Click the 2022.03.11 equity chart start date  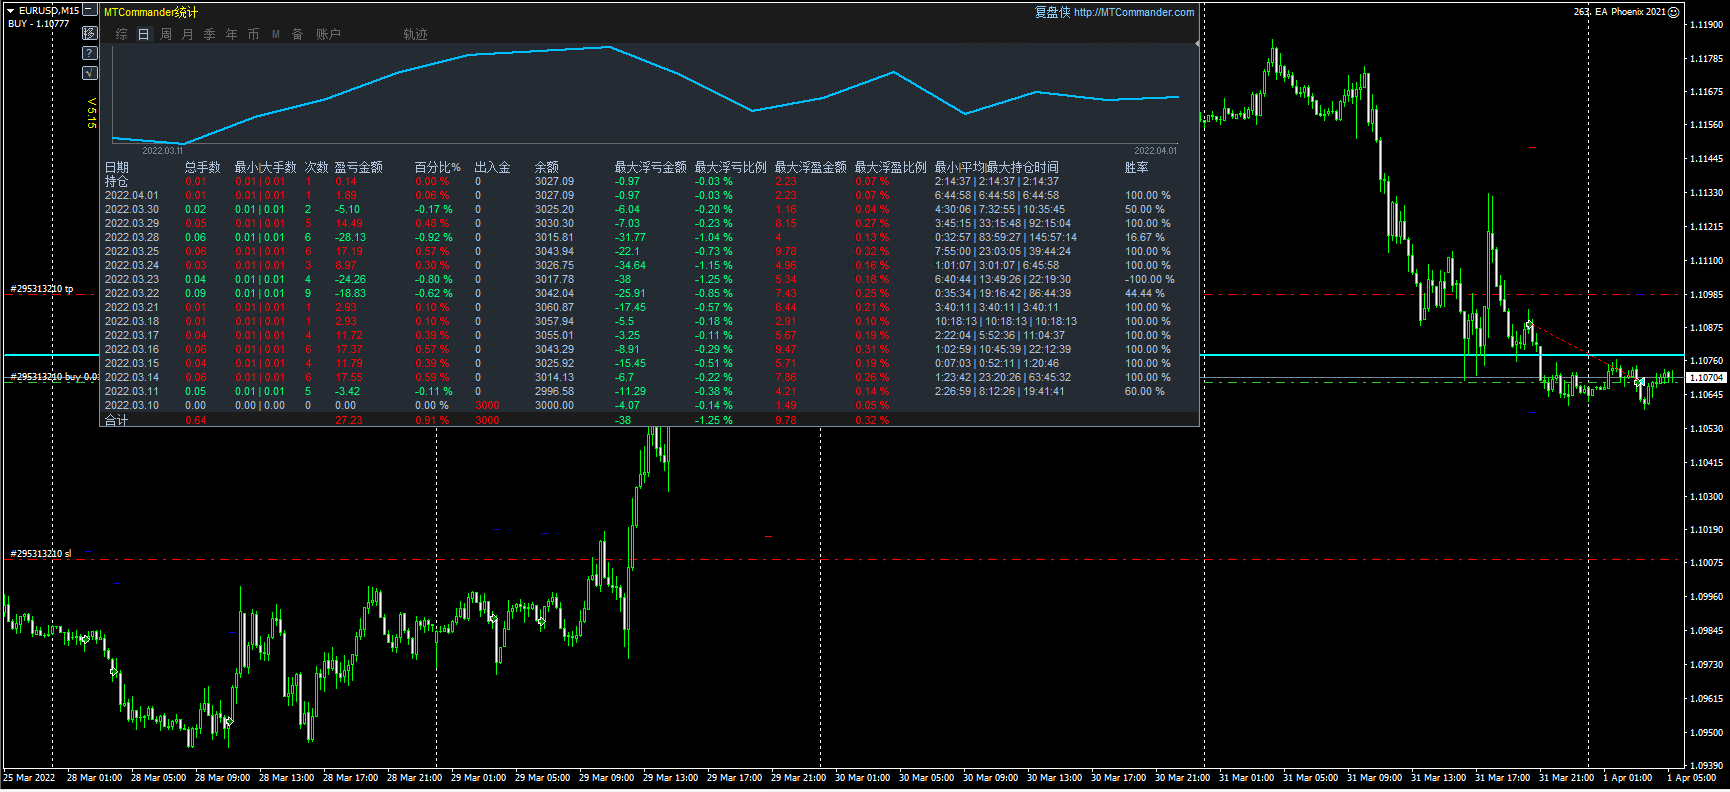162,151
